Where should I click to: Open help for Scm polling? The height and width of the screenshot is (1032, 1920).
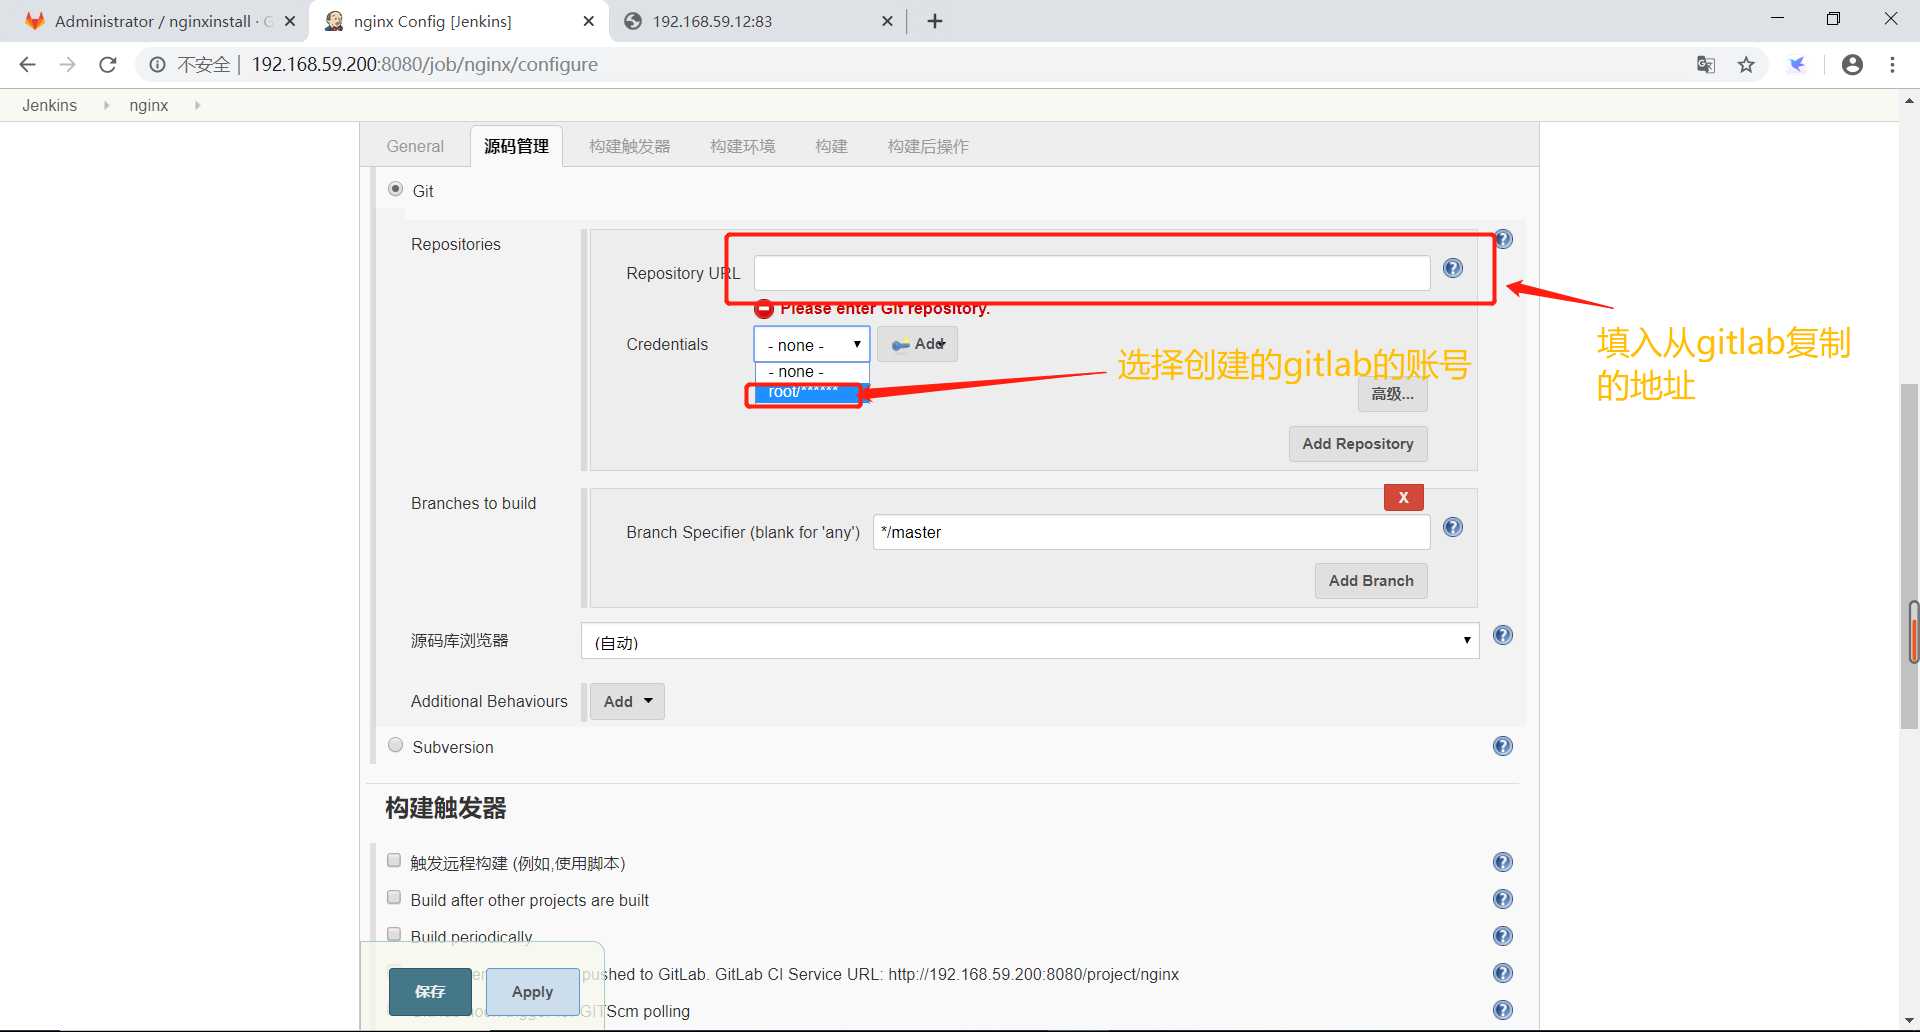coord(1502,1010)
